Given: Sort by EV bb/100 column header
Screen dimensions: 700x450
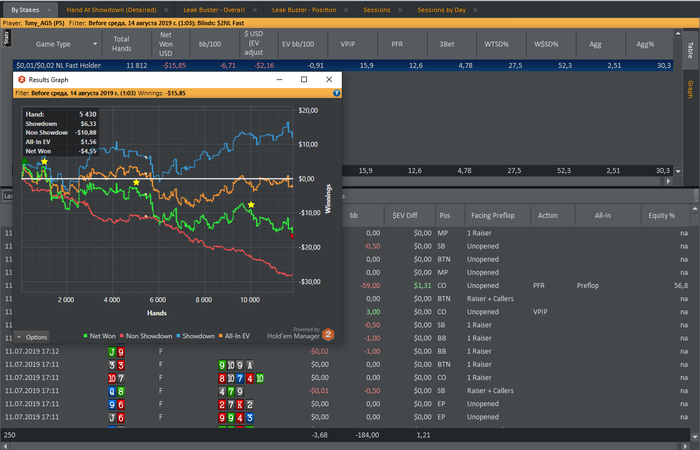Looking at the screenshot, I should click(x=298, y=44).
